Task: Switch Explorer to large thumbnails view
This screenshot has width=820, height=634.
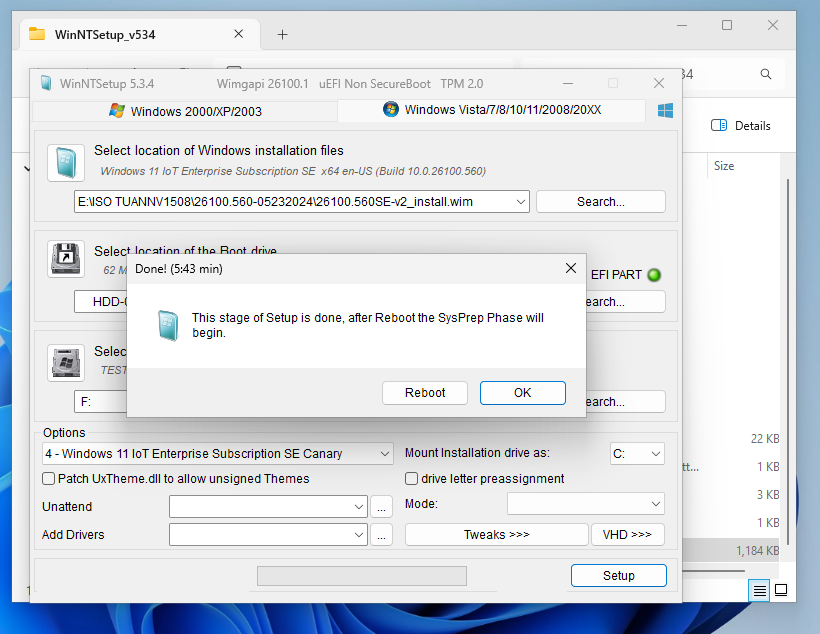Action: pos(781,590)
